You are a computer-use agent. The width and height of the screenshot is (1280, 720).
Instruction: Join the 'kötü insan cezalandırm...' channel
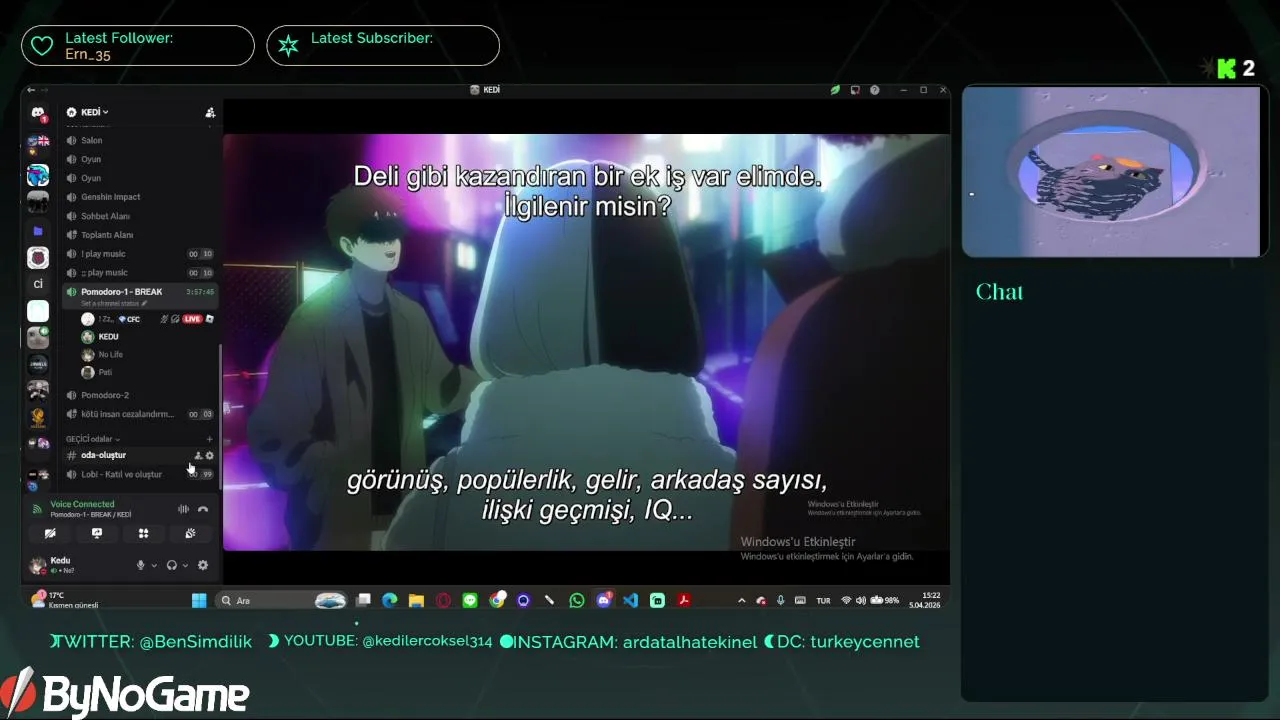(x=139, y=414)
